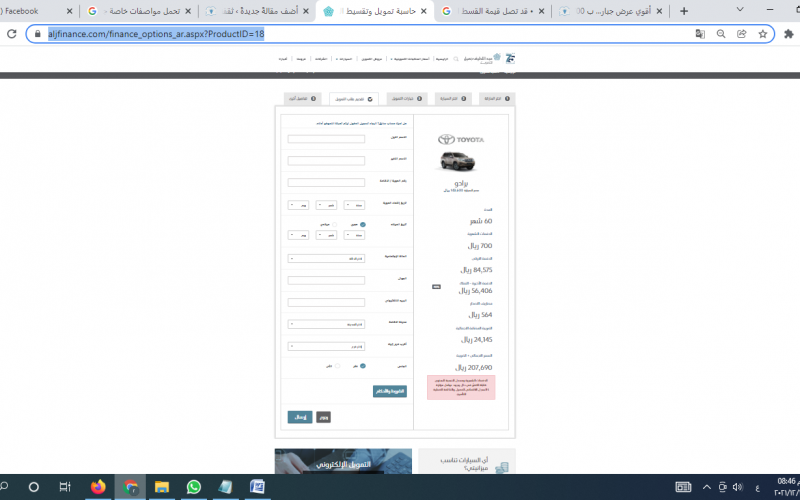Image resolution: width=800 pixels, height=500 pixels.
Task: Select the second gender radio (unselected)
Action: 337,366
